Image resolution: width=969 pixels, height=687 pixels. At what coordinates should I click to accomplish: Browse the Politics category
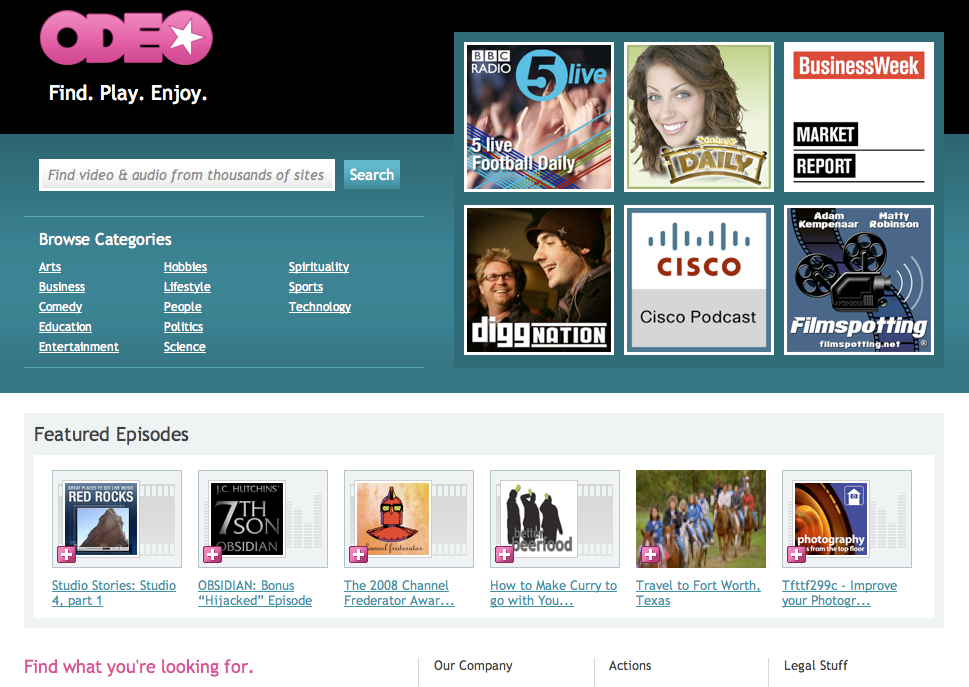[x=184, y=327]
